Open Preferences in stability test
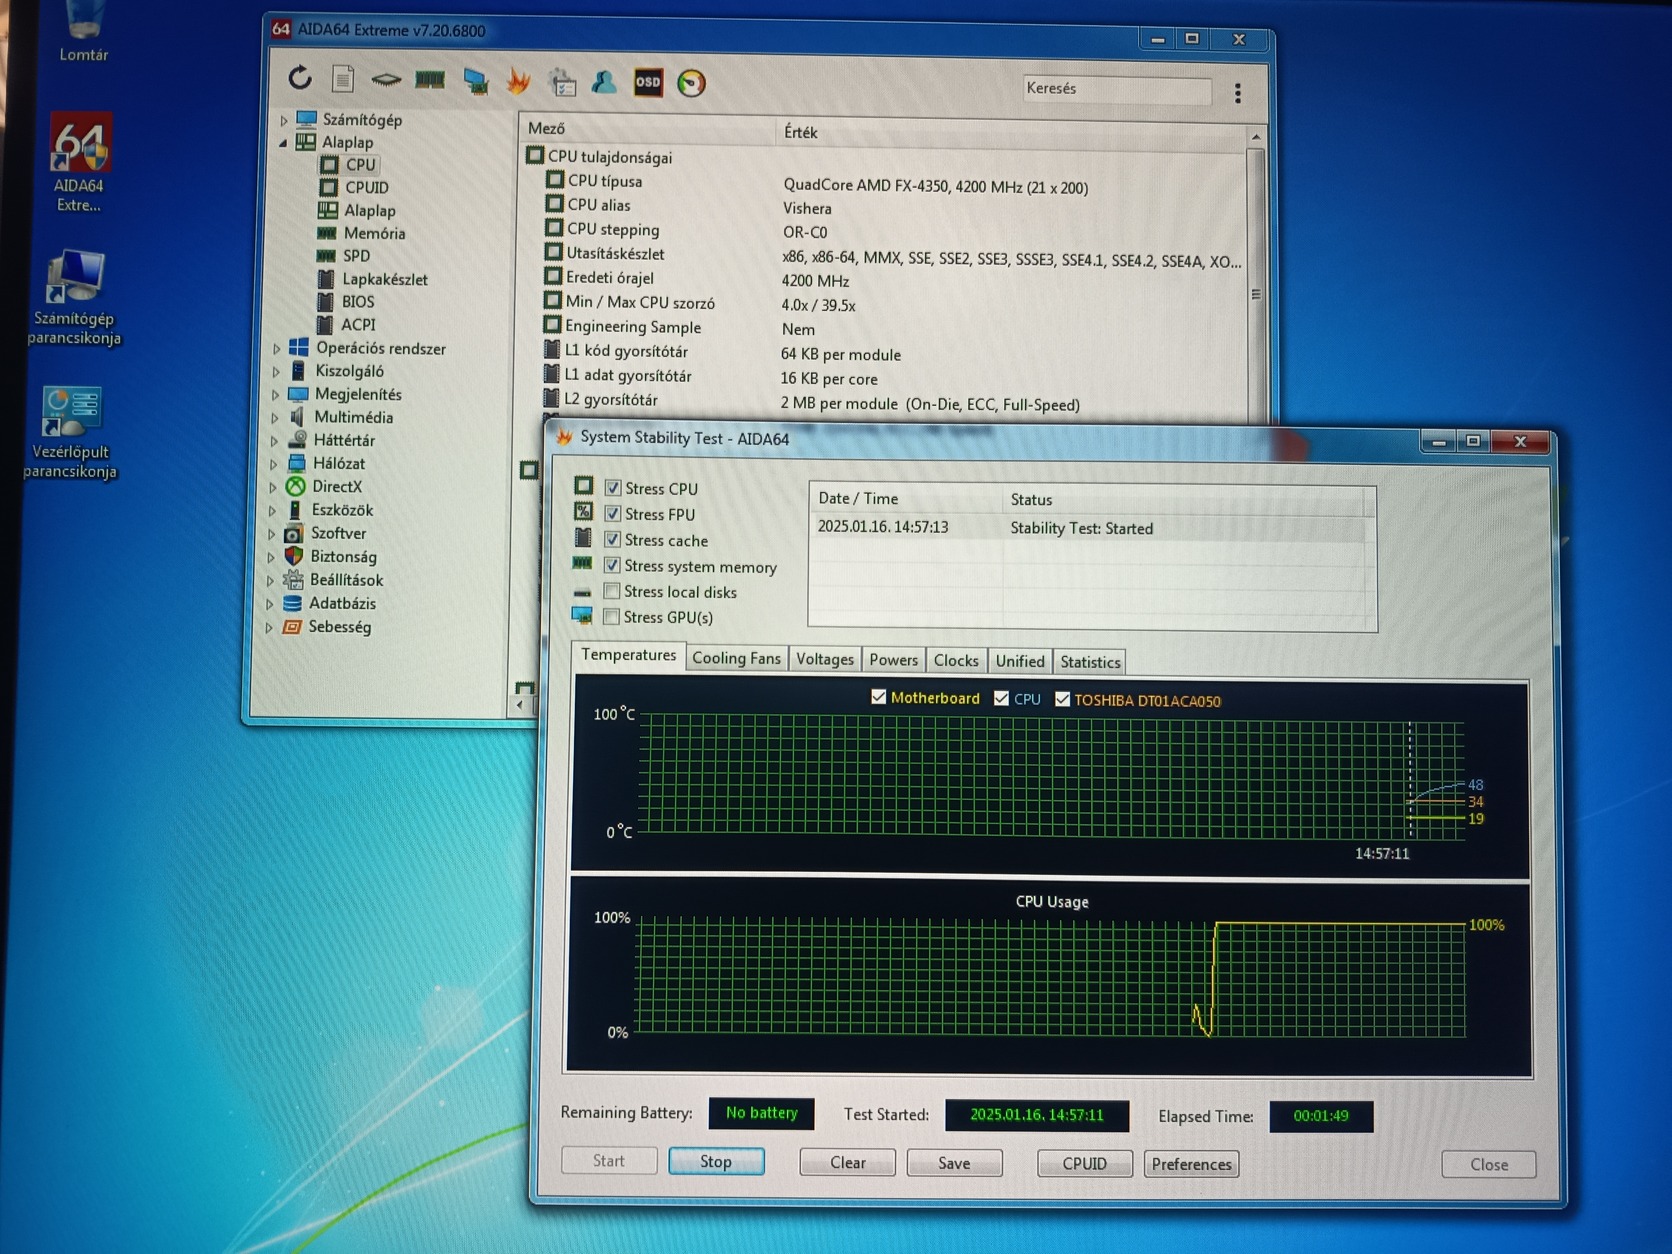 coord(1192,1164)
